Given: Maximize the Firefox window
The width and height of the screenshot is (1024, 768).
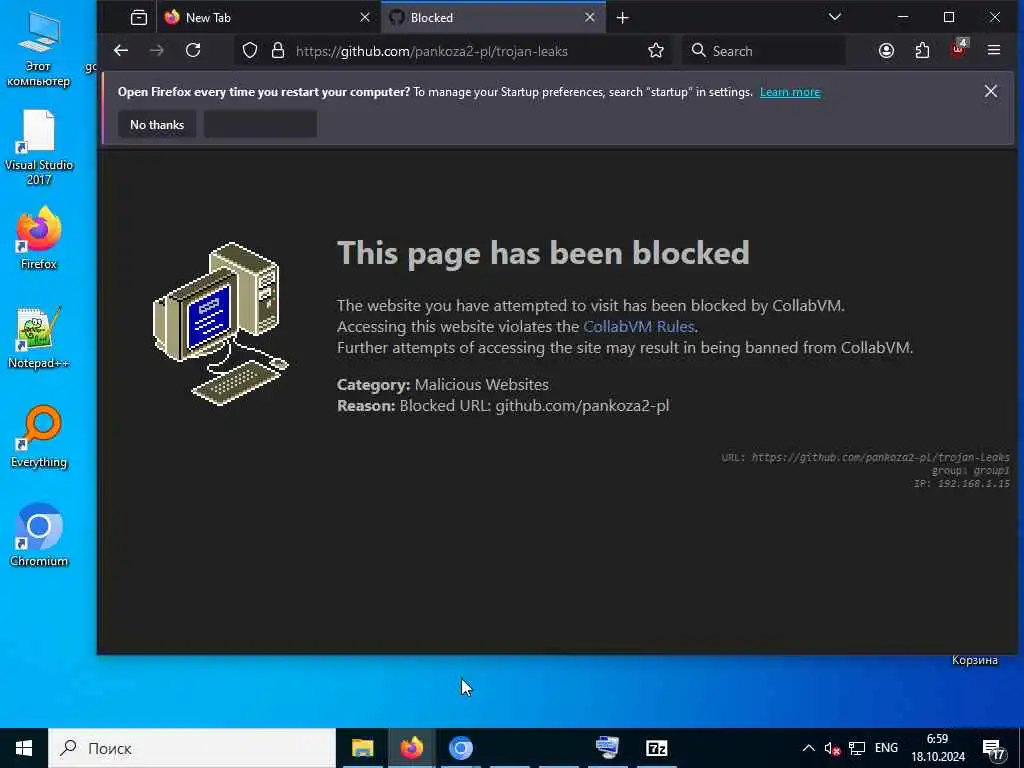Looking at the screenshot, I should (949, 18).
